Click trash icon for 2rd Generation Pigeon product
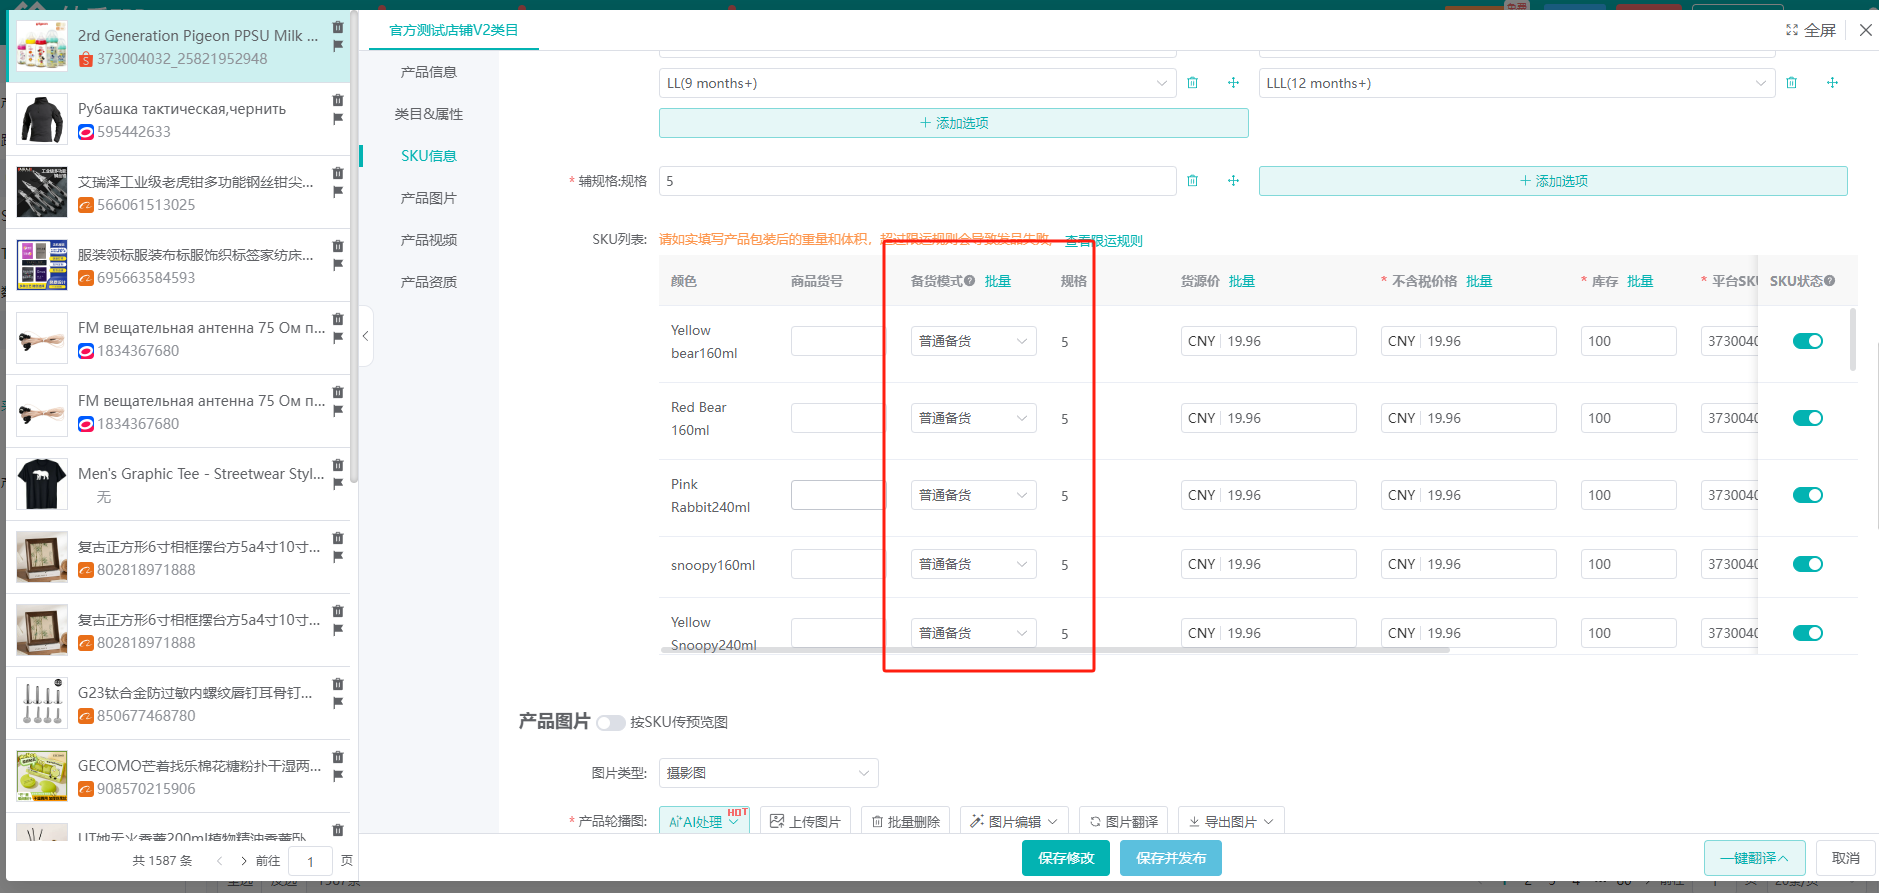Viewport: 1879px width, 893px height. (x=338, y=27)
